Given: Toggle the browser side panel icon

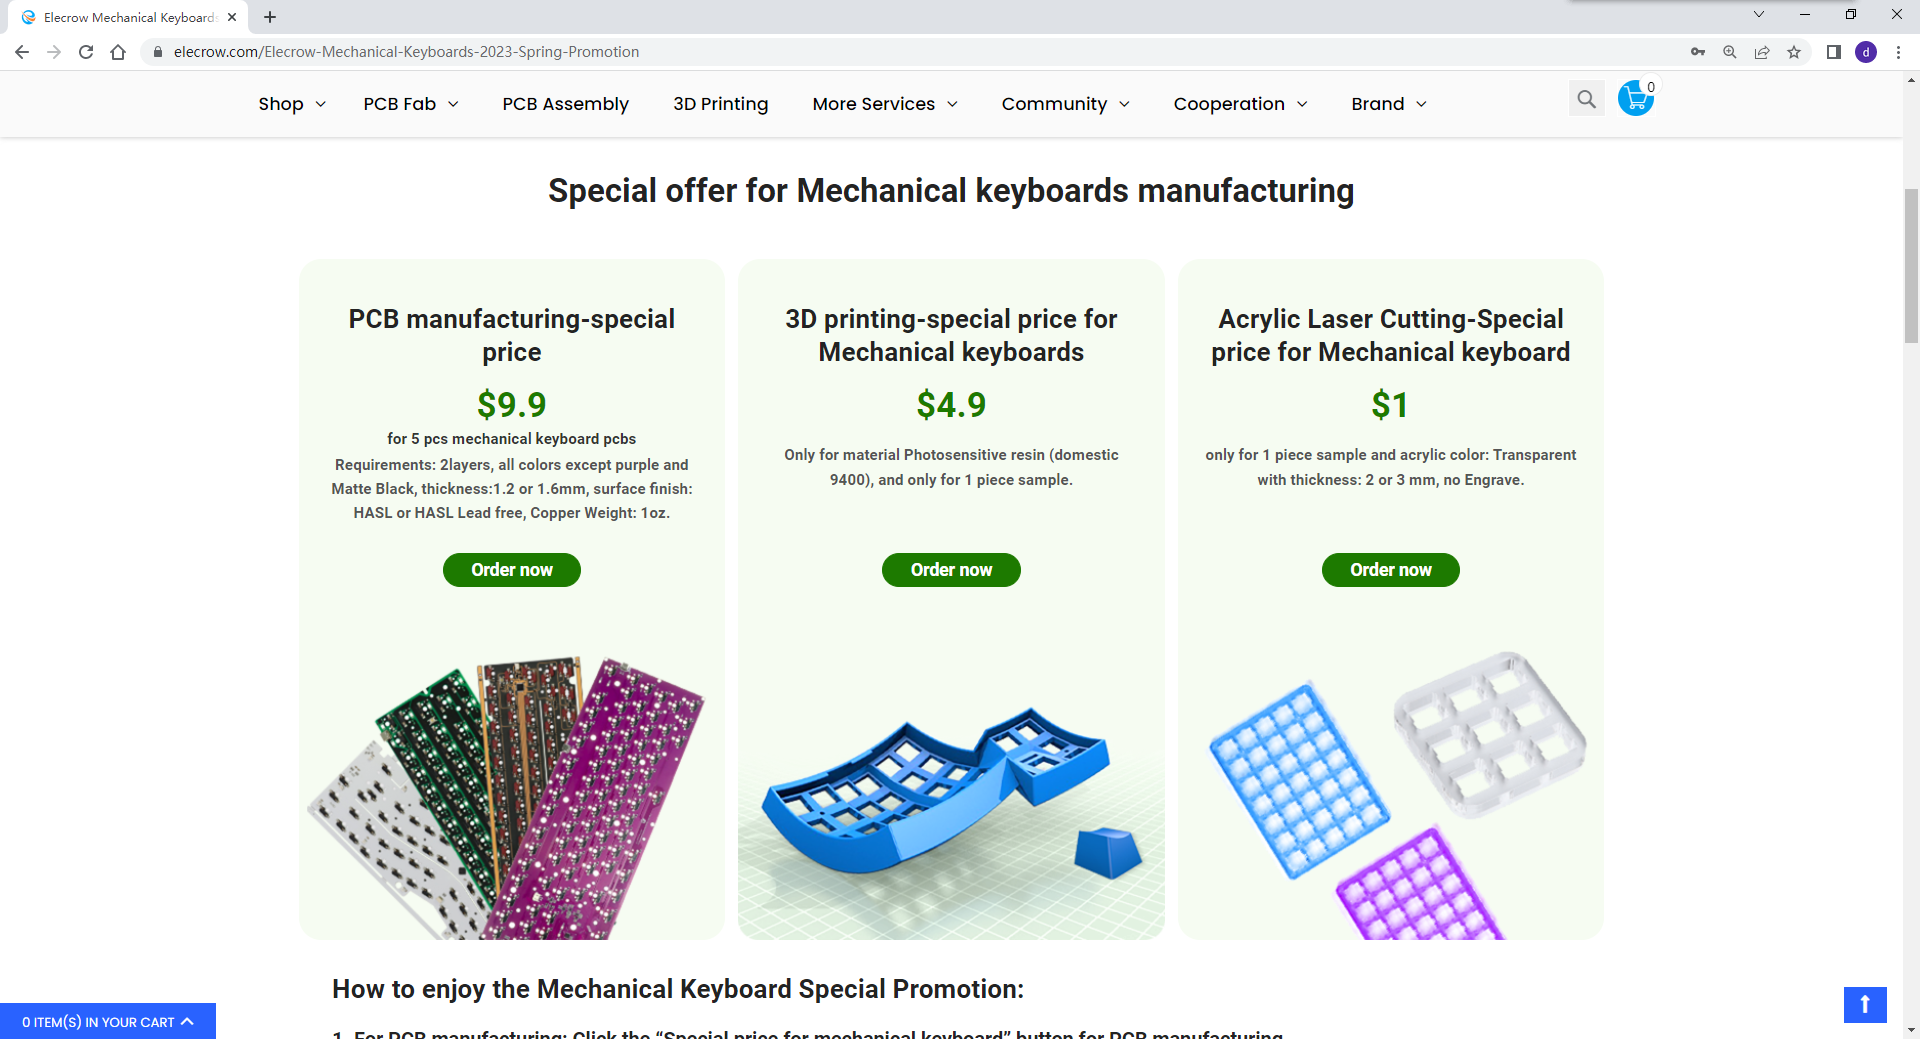Looking at the screenshot, I should pos(1834,52).
